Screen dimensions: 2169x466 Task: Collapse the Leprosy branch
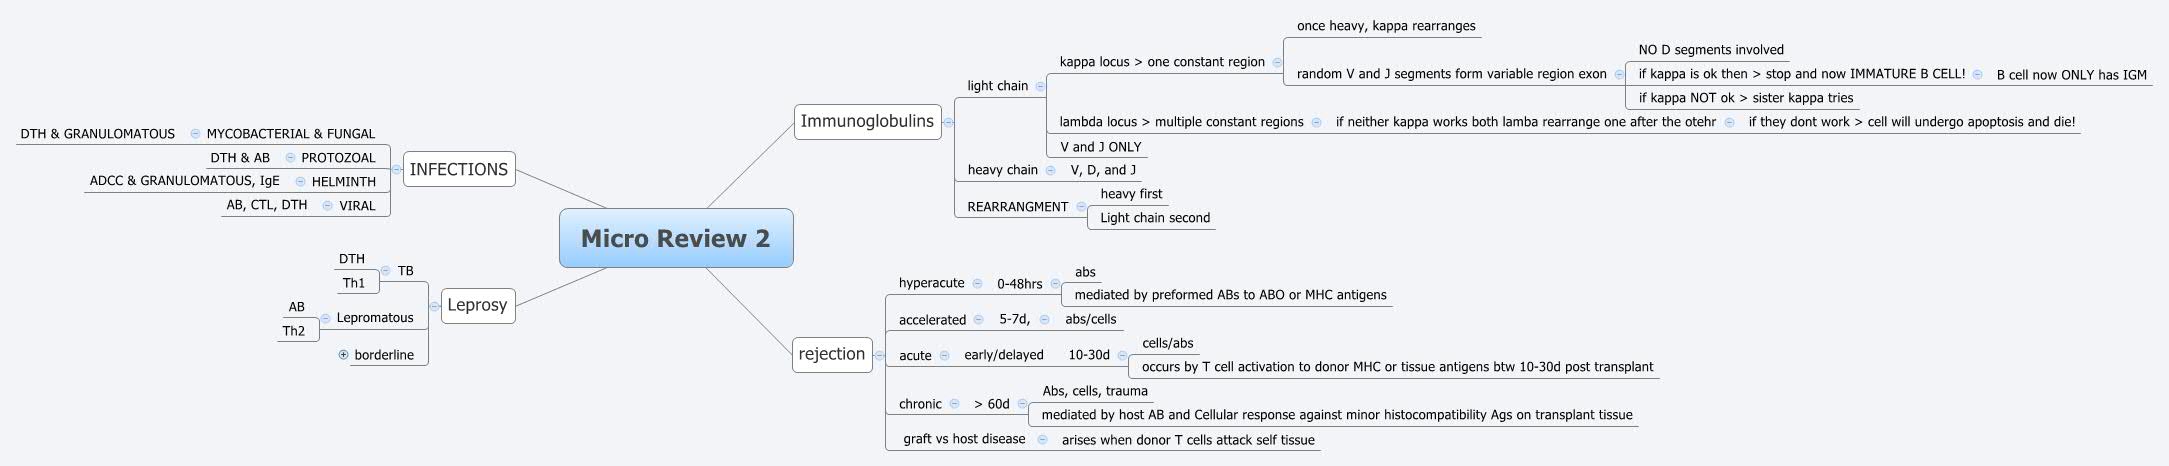pos(434,306)
